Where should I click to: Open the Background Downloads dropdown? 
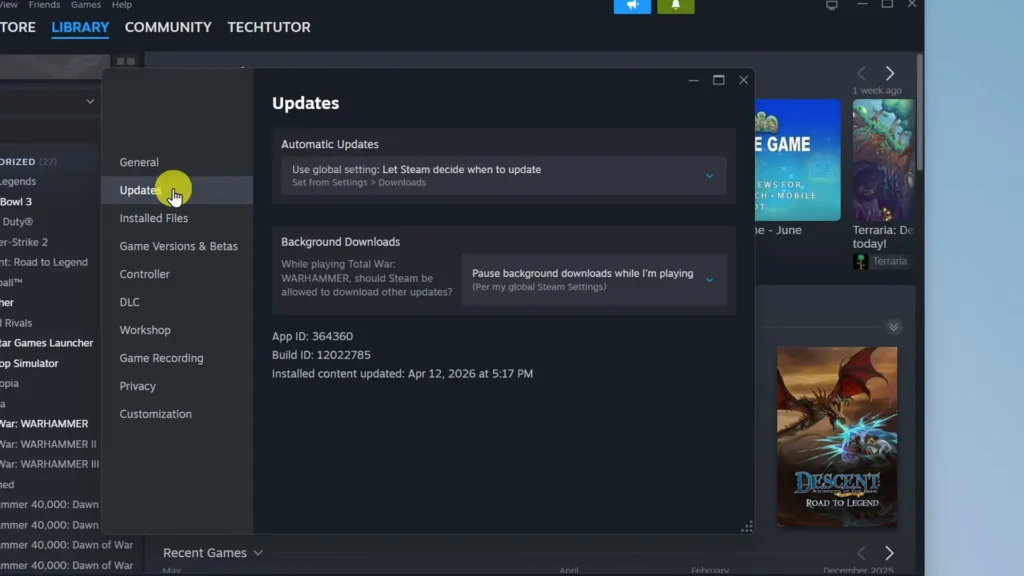pos(594,280)
